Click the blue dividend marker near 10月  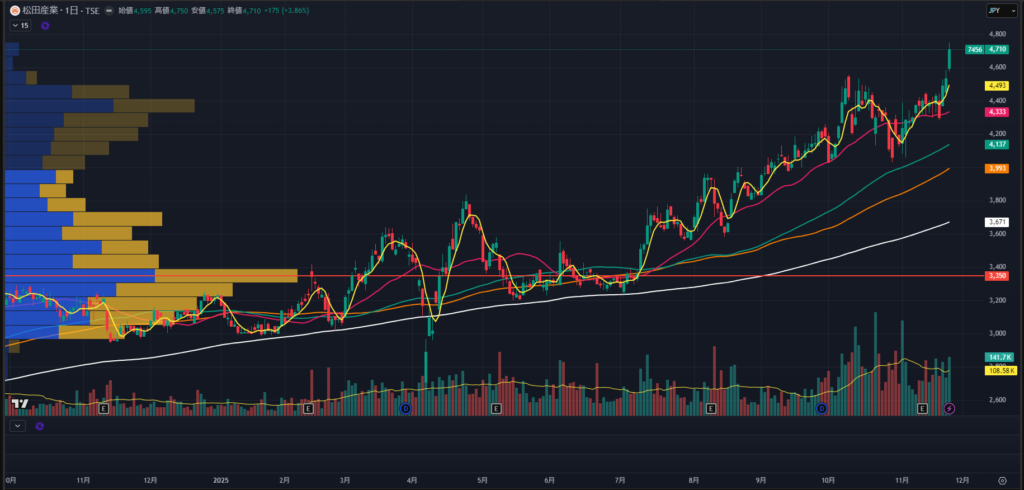(x=821, y=409)
